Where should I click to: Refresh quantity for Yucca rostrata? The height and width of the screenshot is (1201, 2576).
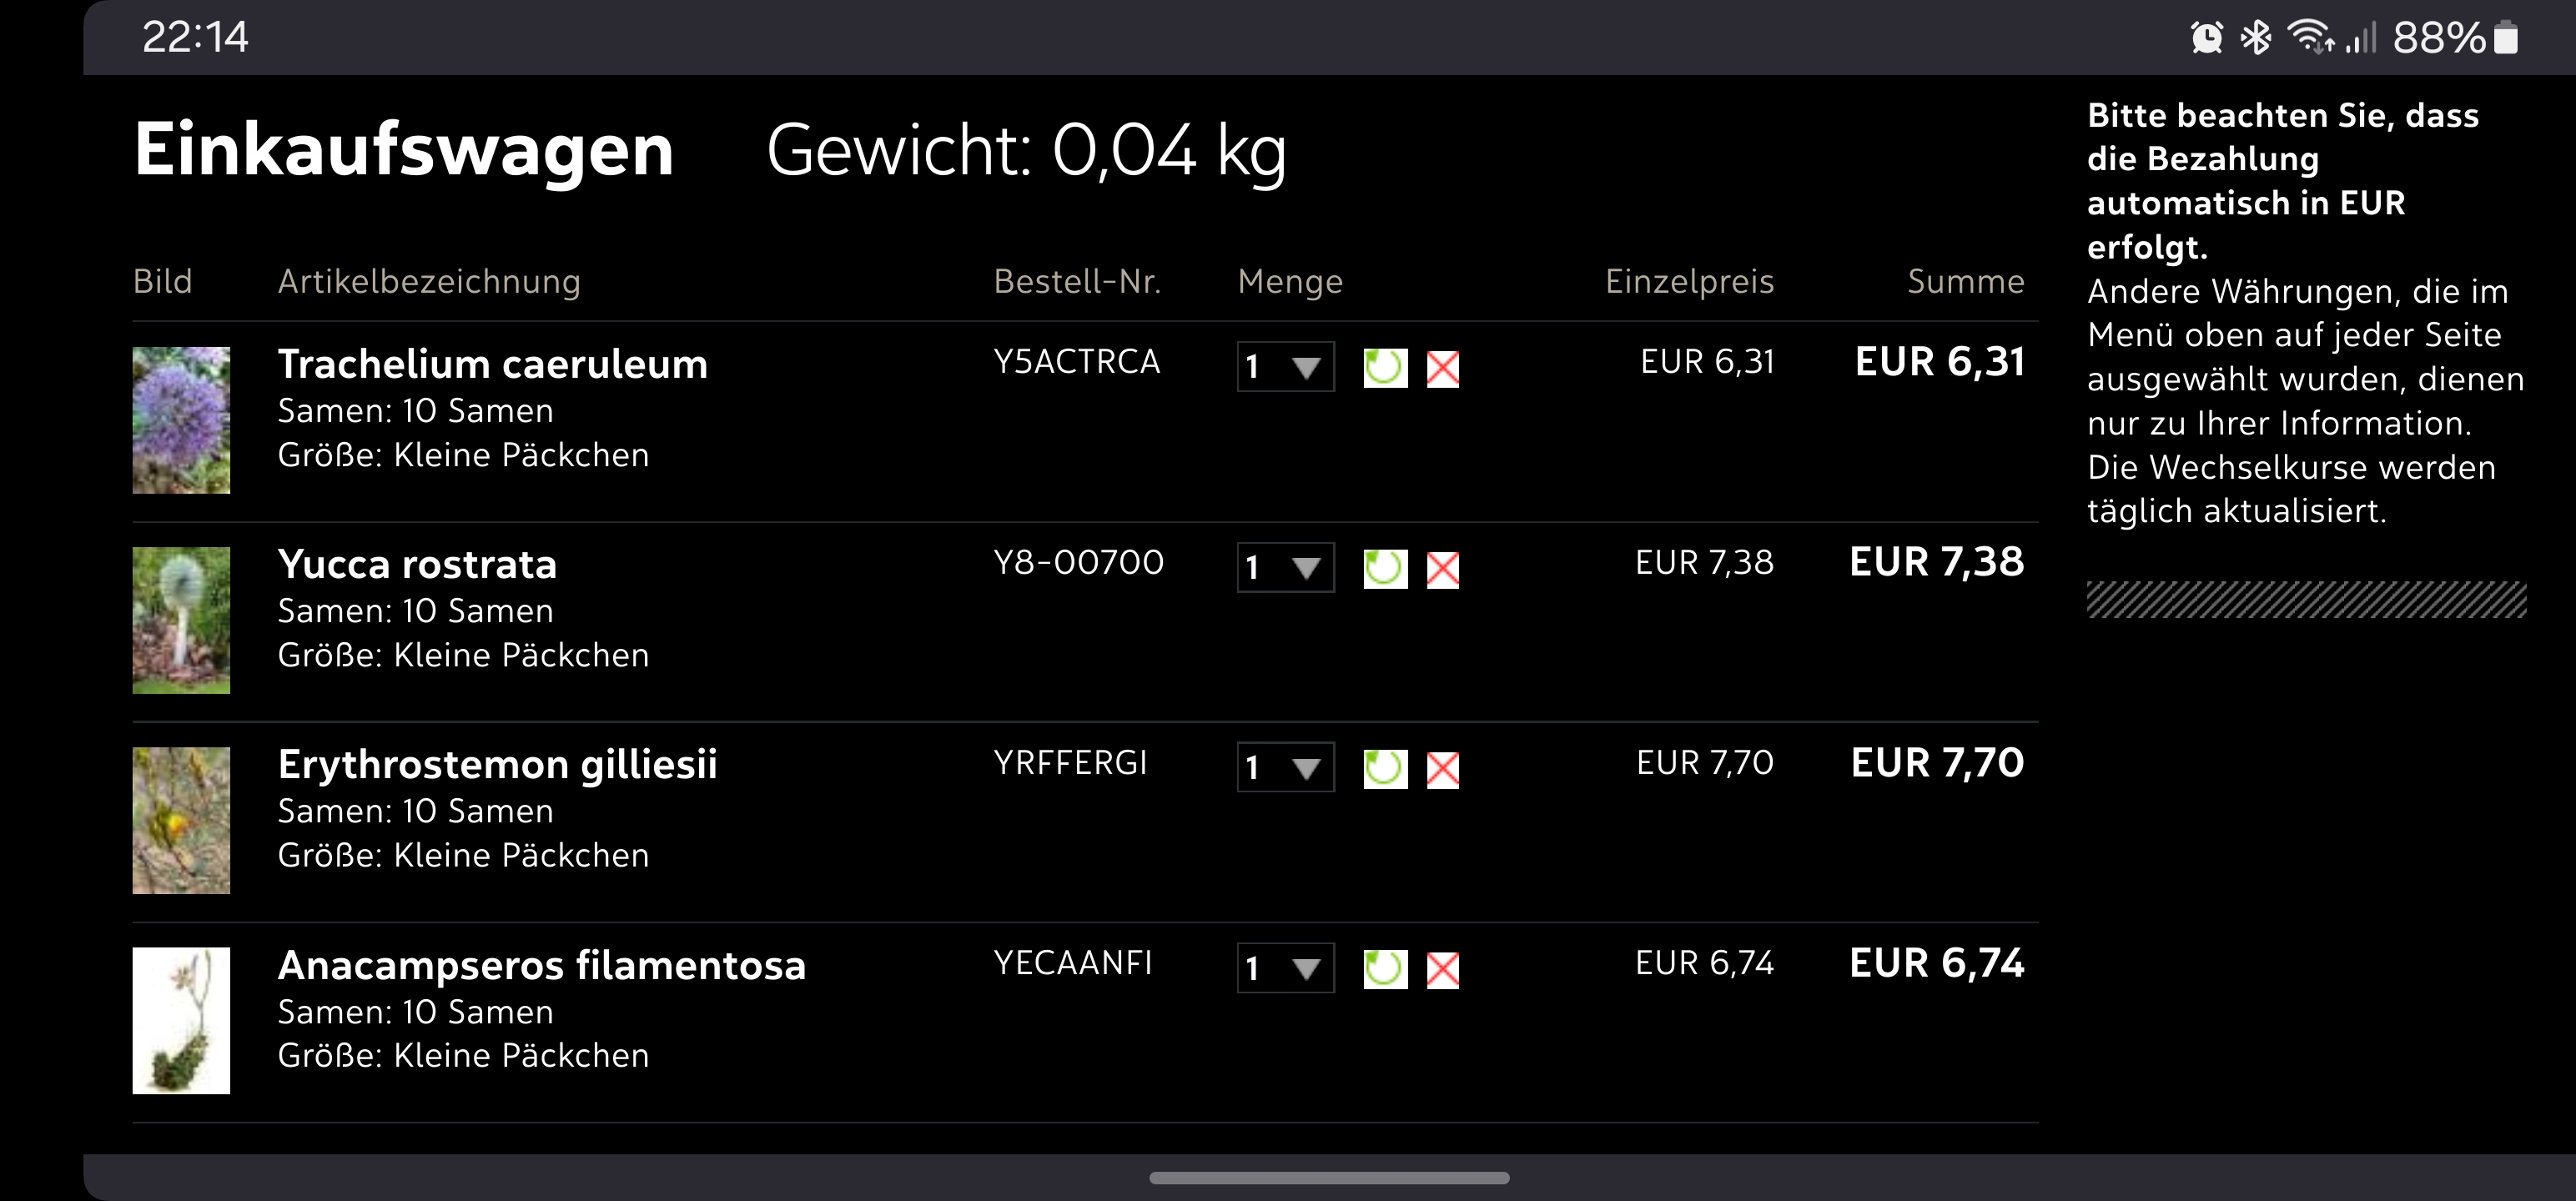pos(1385,569)
